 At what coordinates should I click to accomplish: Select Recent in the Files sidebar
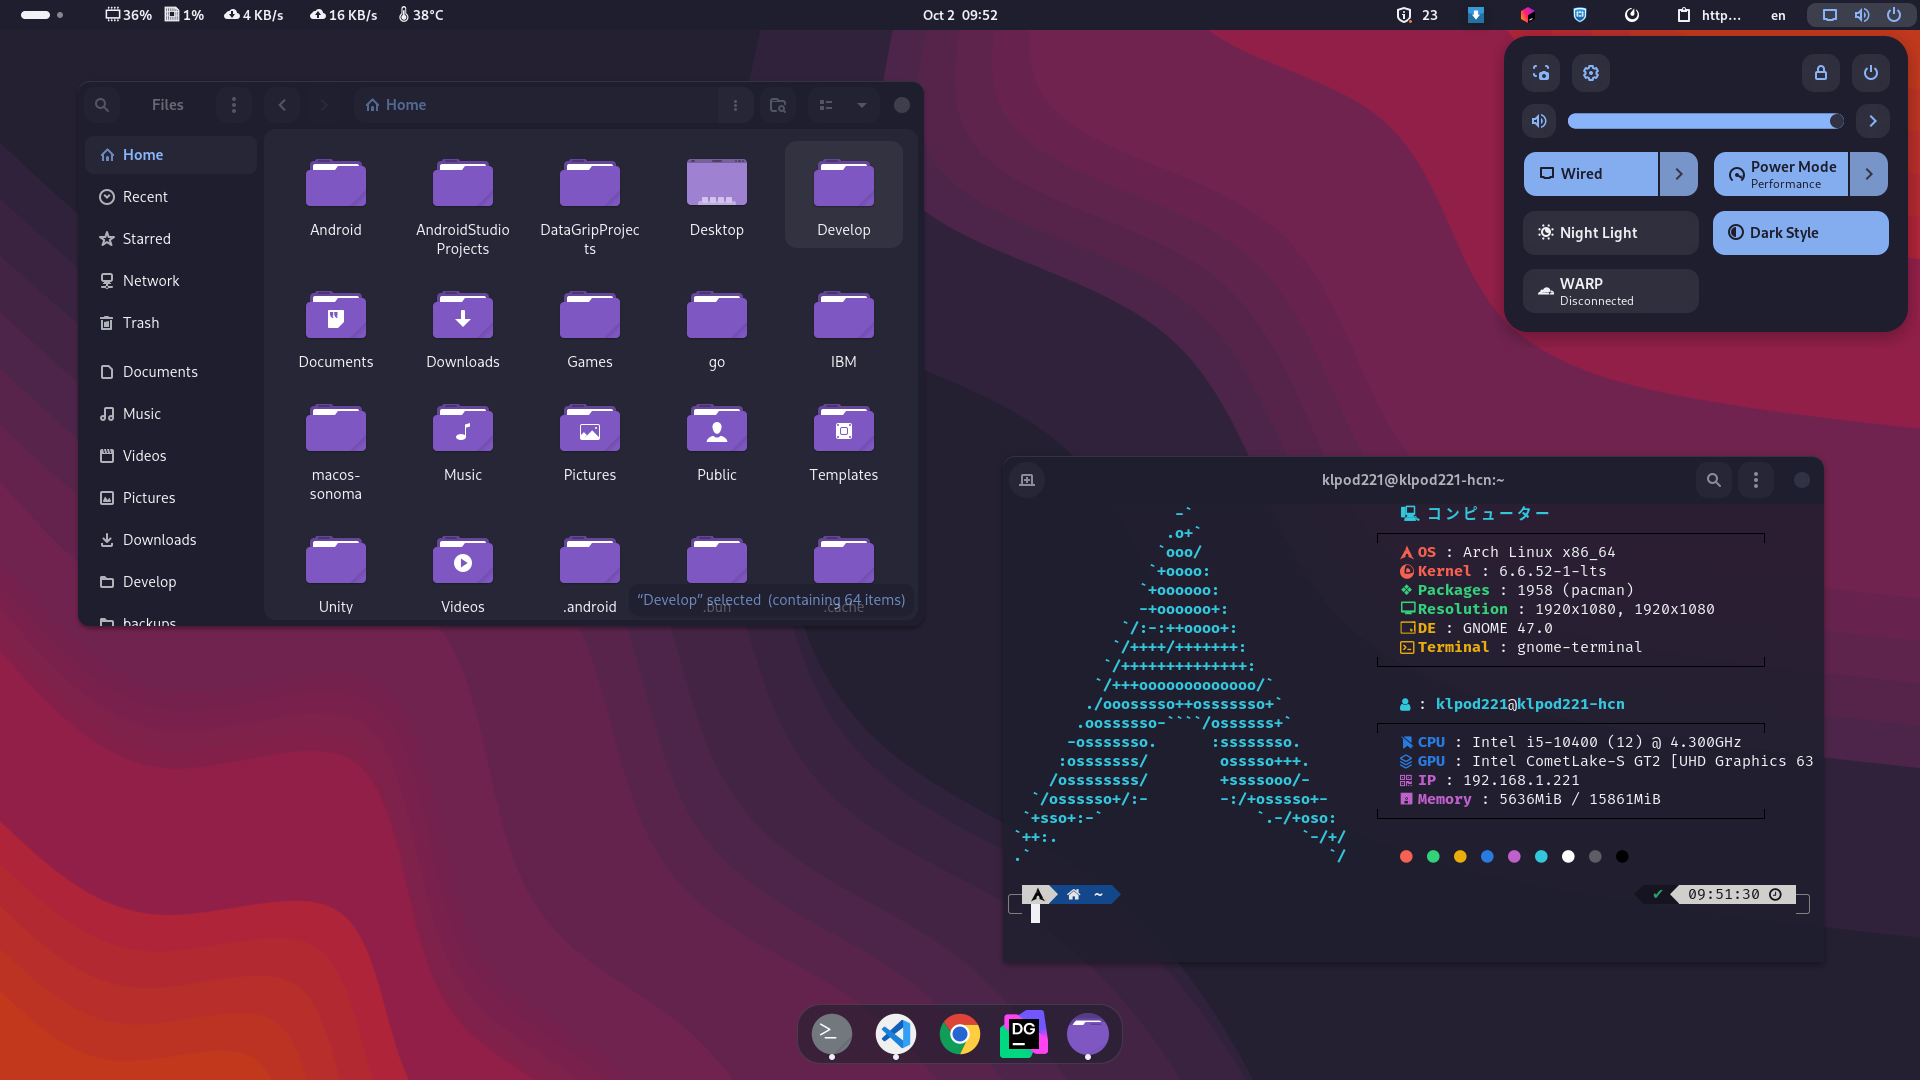tap(171, 197)
